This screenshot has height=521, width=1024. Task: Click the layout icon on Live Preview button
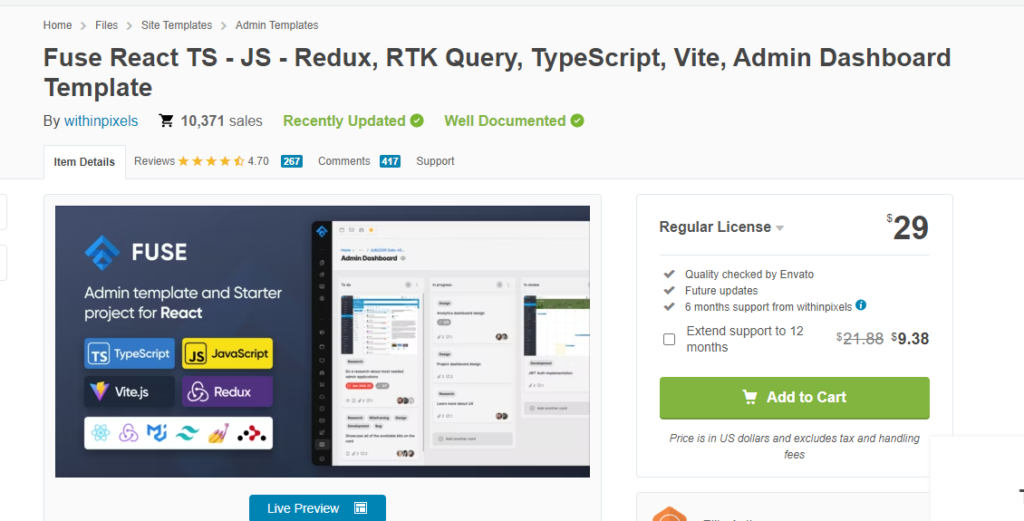[361, 508]
